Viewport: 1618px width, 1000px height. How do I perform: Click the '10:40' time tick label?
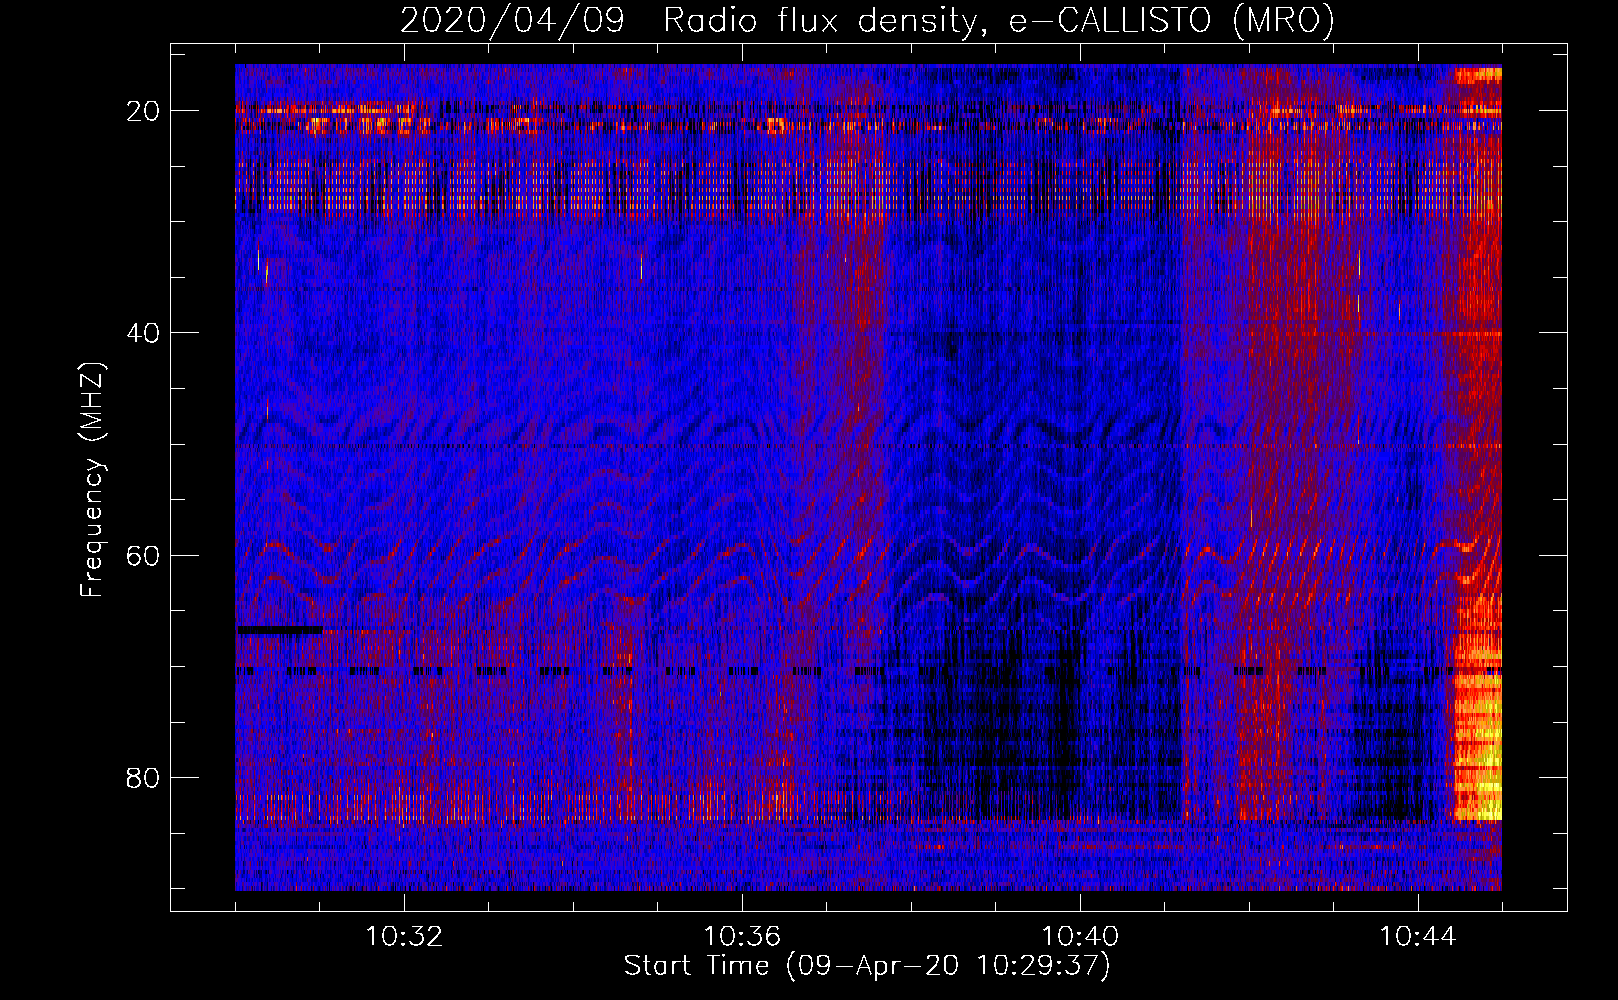pyautogui.click(x=1080, y=936)
